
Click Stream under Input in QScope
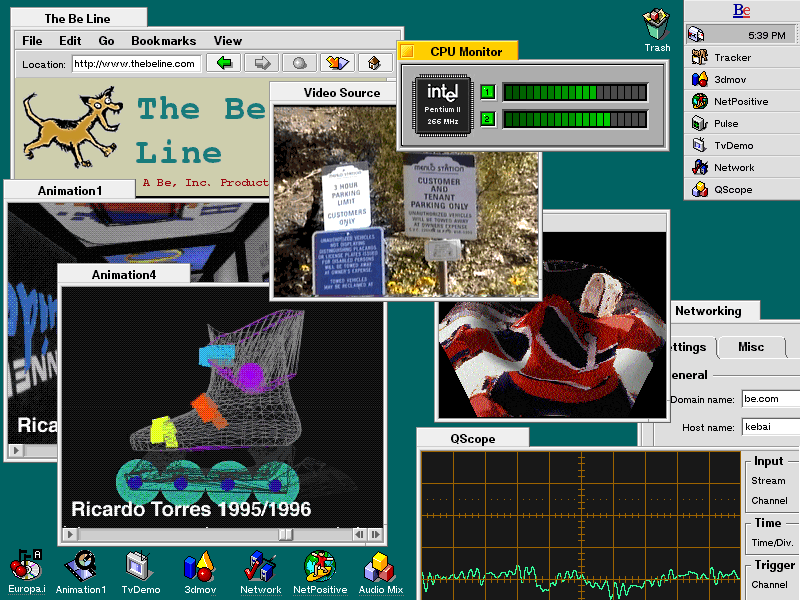coord(768,481)
